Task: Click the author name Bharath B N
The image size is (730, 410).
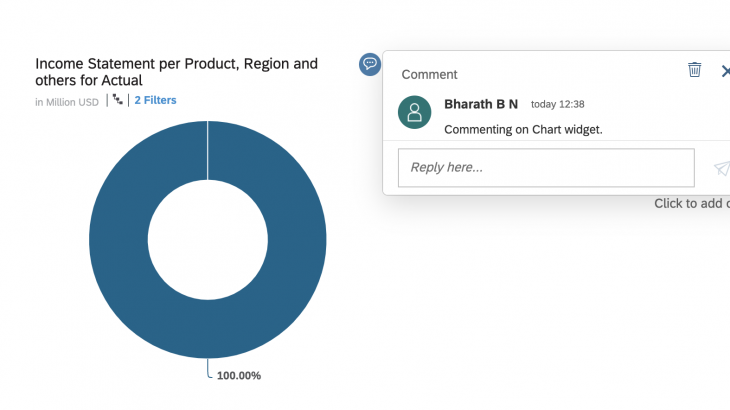Action: pos(481,104)
